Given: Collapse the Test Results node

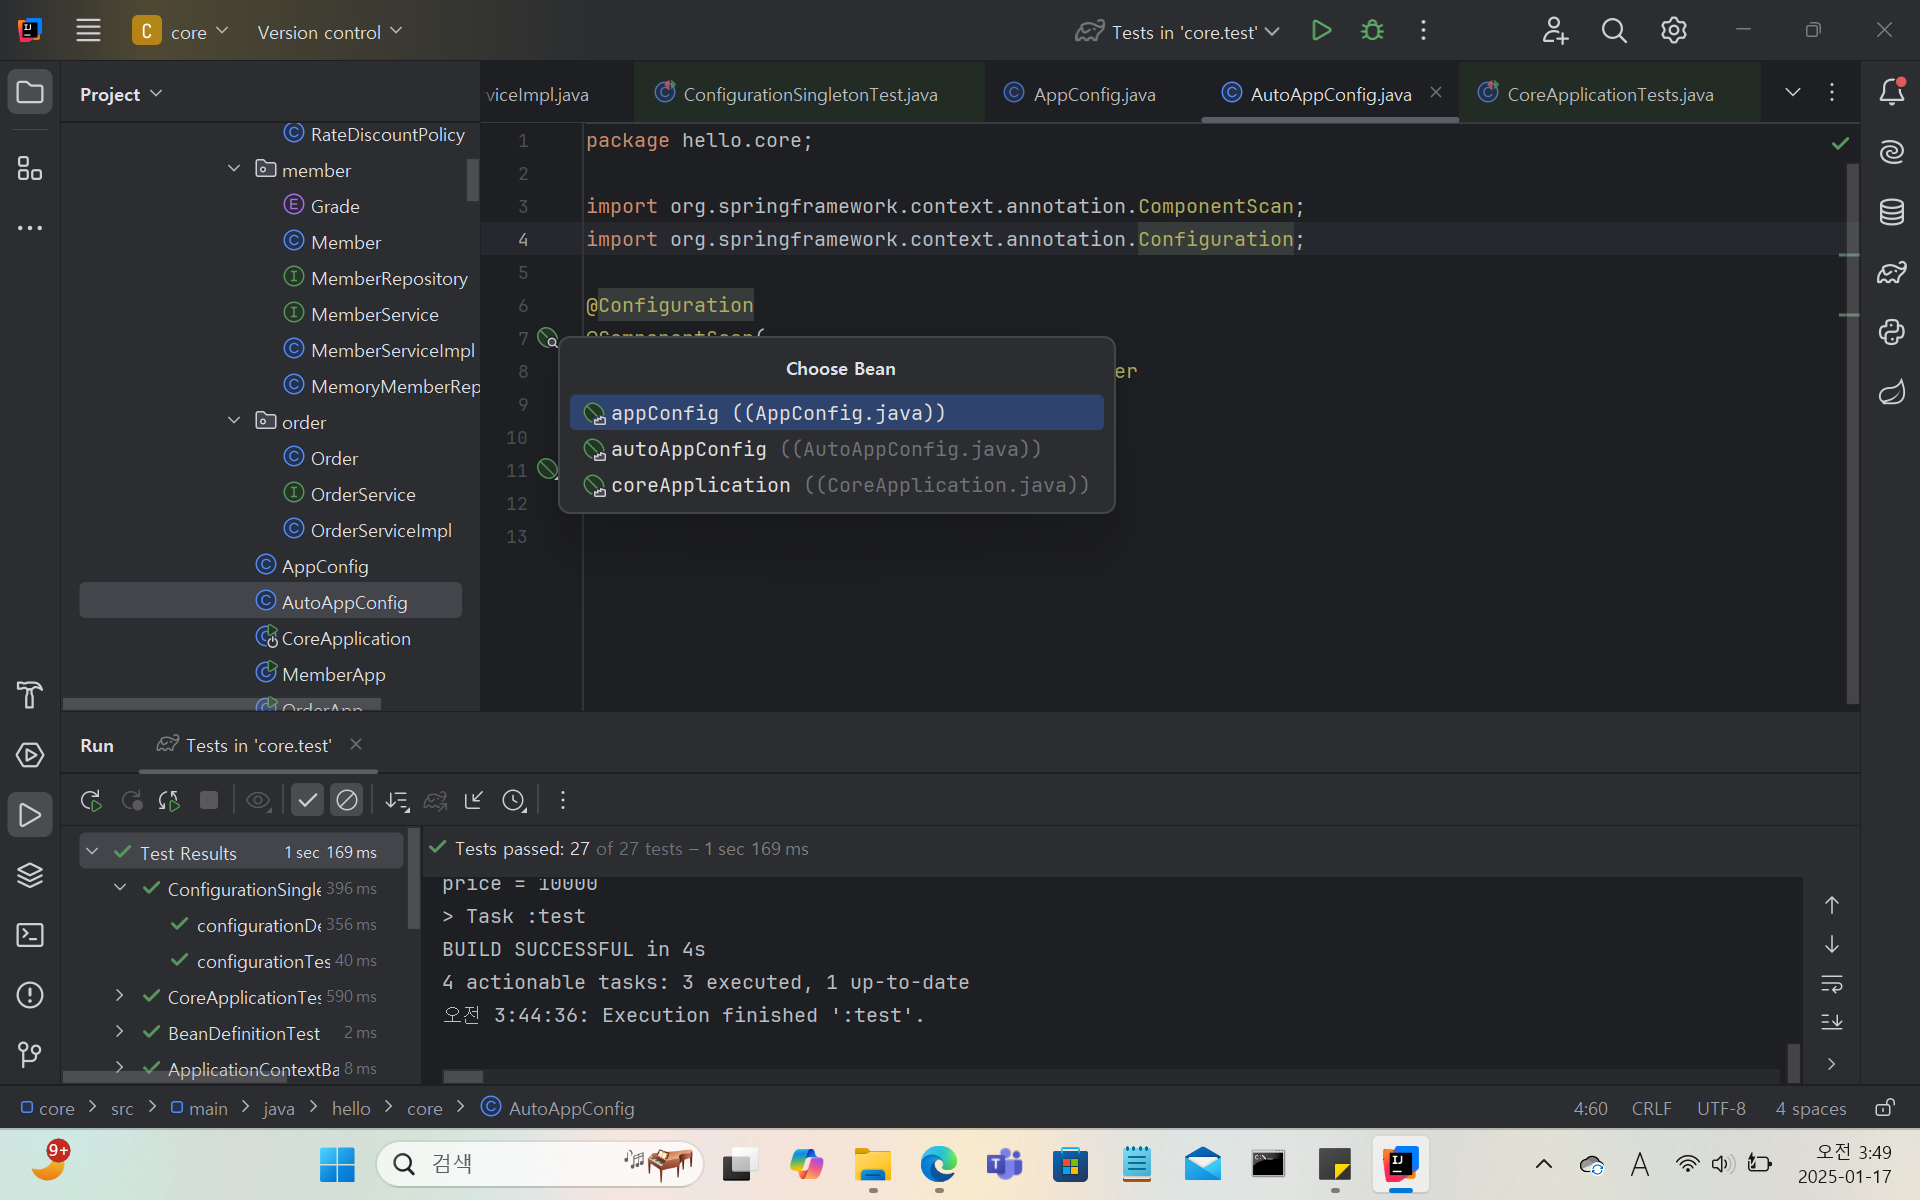Looking at the screenshot, I should [92, 852].
